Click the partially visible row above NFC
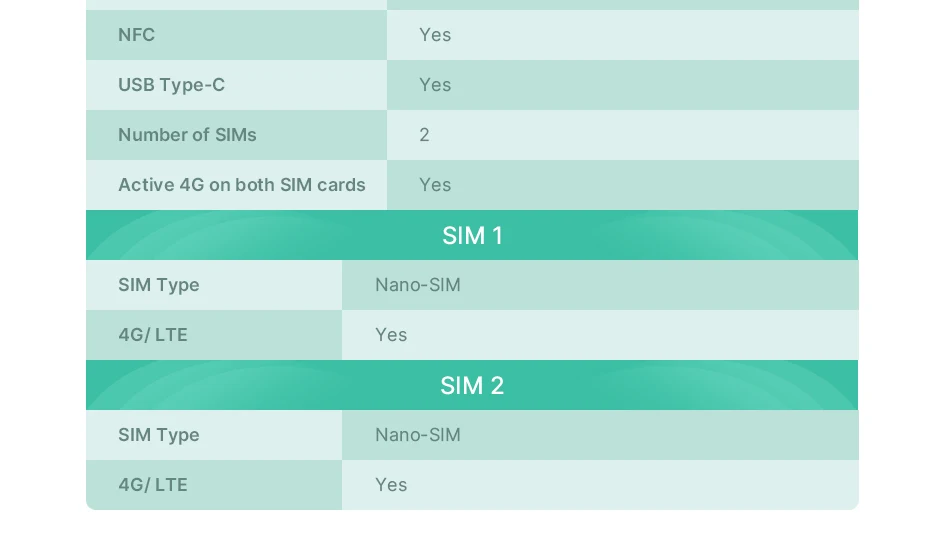 tap(472, 5)
